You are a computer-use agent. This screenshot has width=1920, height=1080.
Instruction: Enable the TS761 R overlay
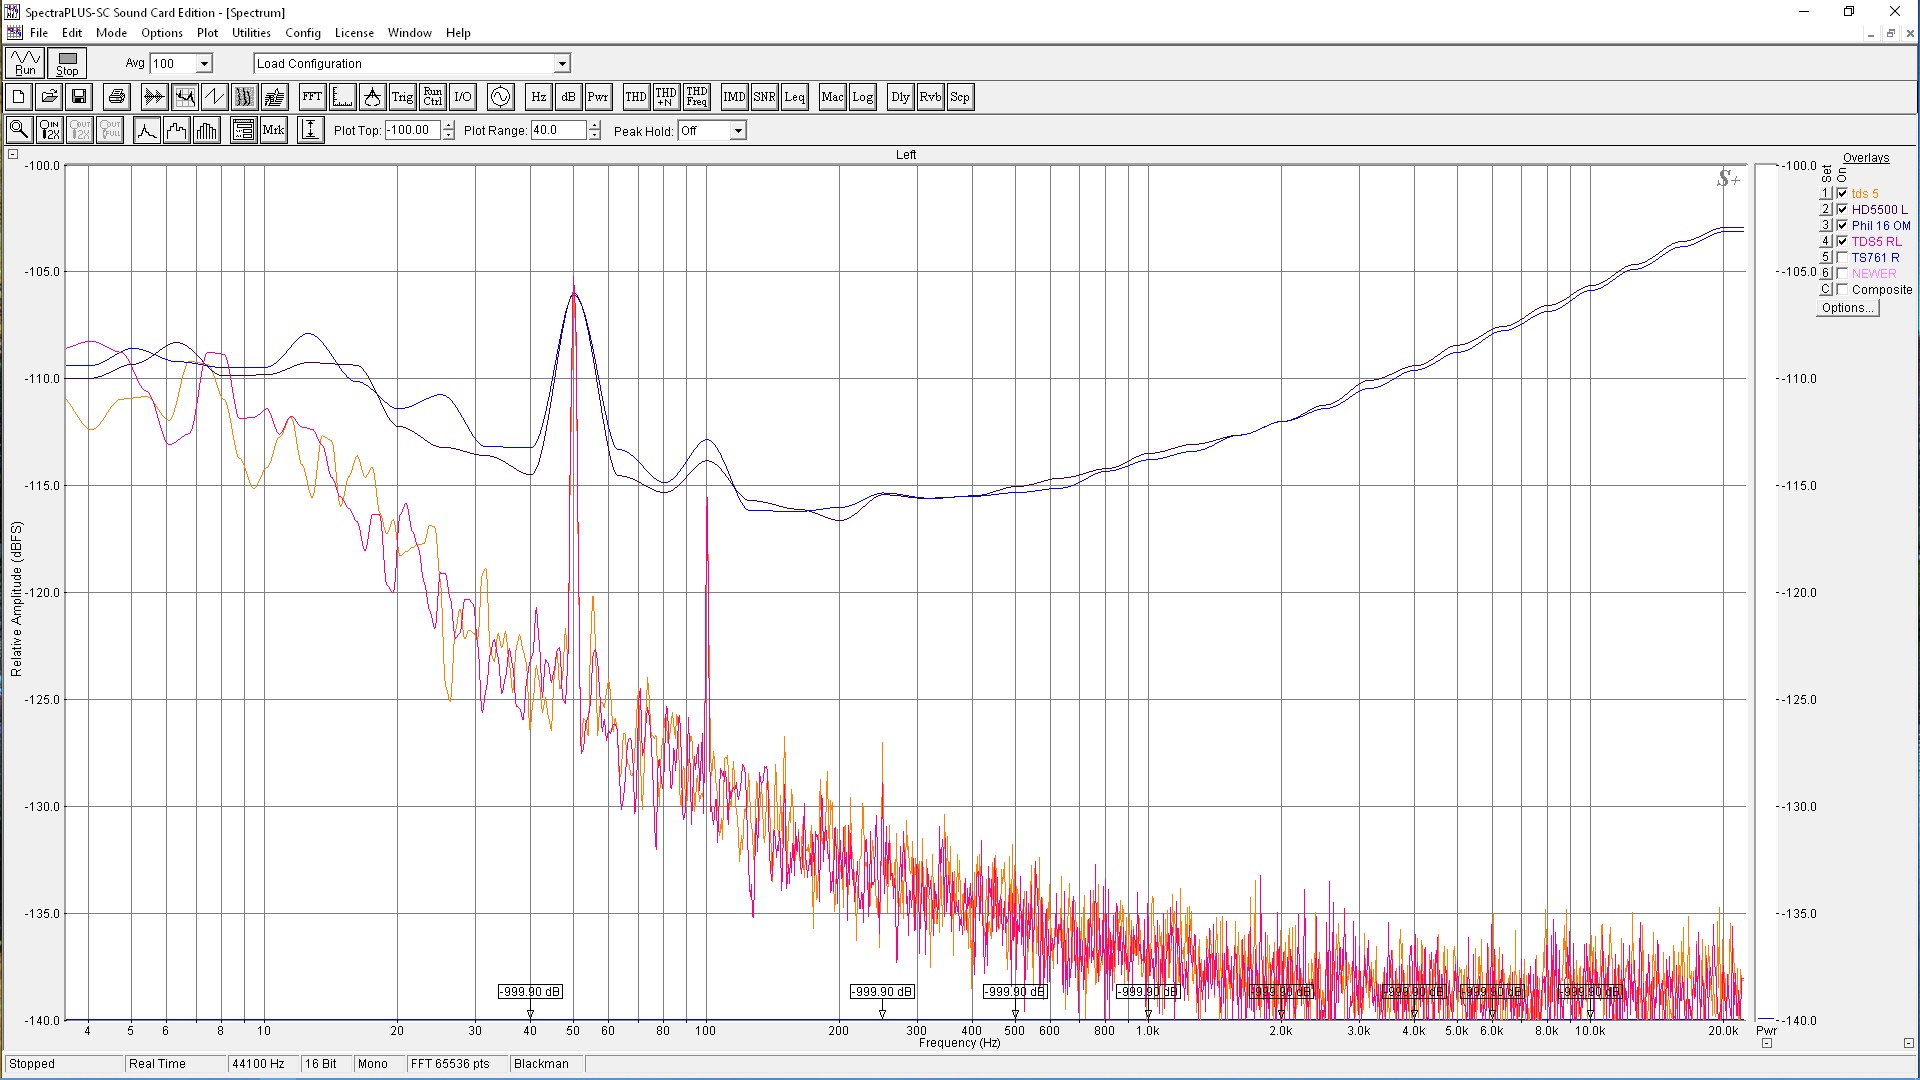[x=1842, y=258]
